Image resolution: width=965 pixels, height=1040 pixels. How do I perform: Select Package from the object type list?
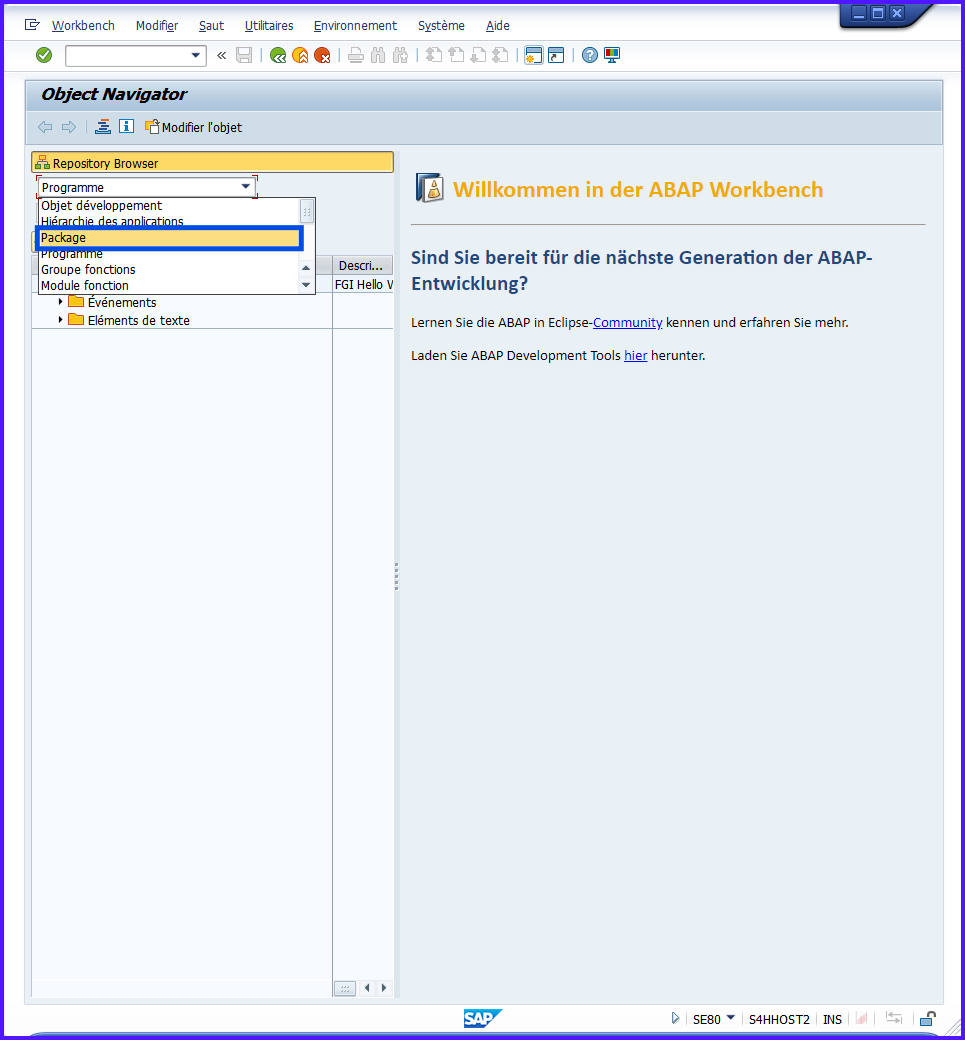pyautogui.click(x=168, y=238)
